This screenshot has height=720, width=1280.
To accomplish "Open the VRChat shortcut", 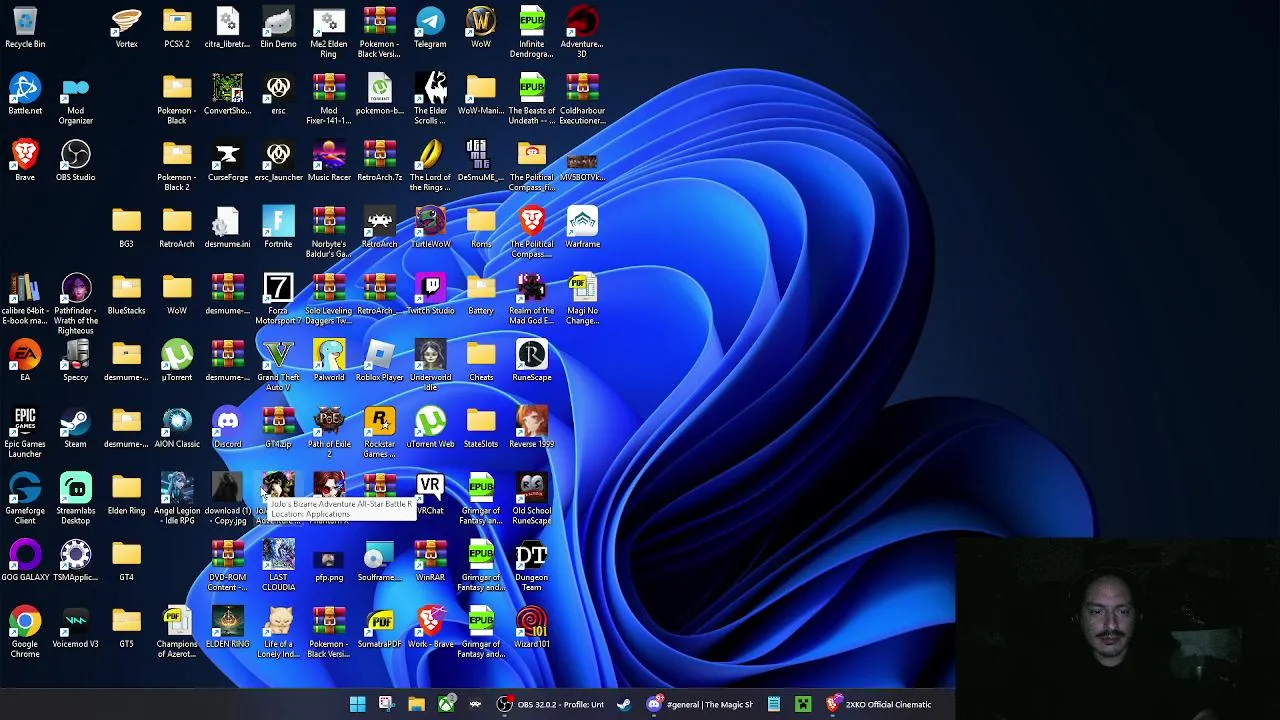I will 430,495.
